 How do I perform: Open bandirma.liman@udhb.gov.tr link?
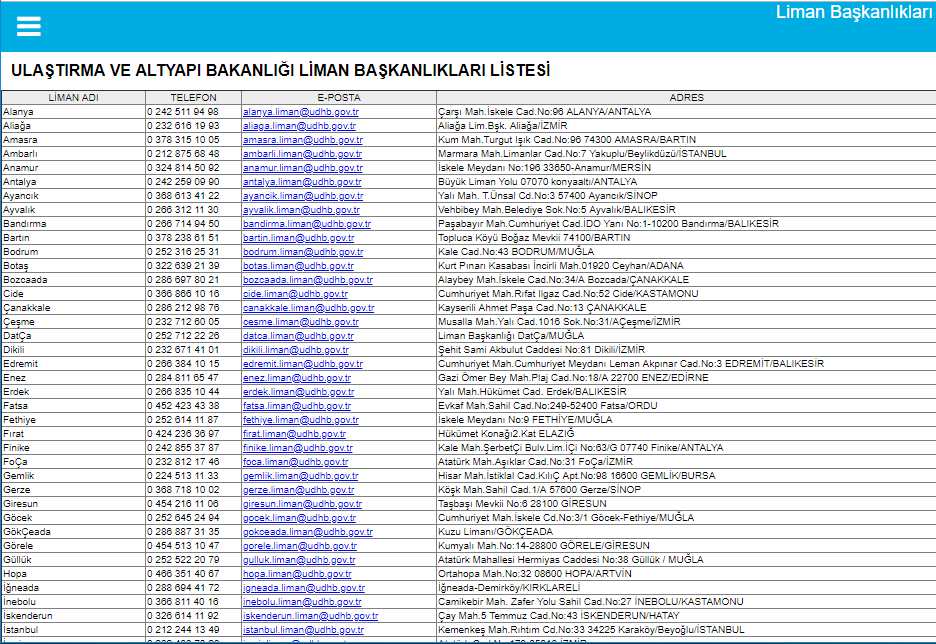click(x=307, y=224)
